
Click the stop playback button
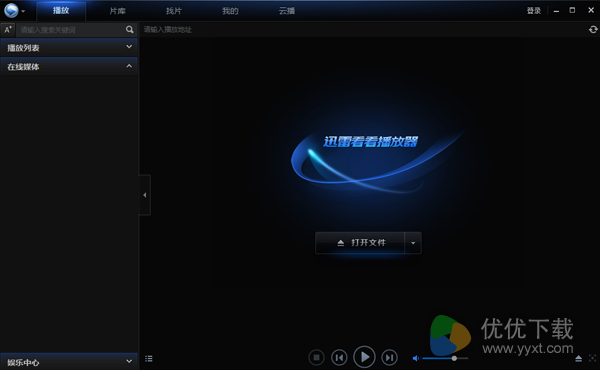pyautogui.click(x=316, y=358)
